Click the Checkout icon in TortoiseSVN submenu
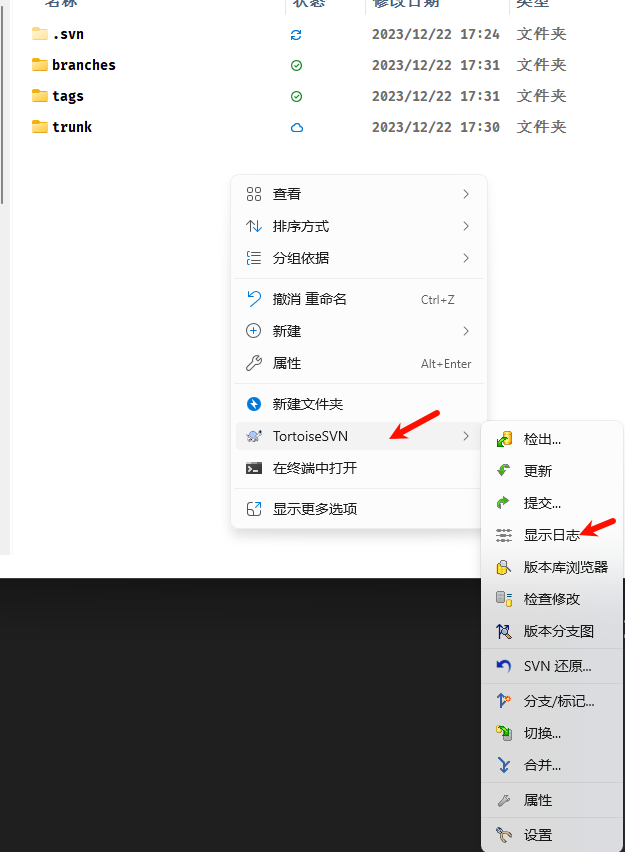Image resolution: width=625 pixels, height=852 pixels. point(504,439)
